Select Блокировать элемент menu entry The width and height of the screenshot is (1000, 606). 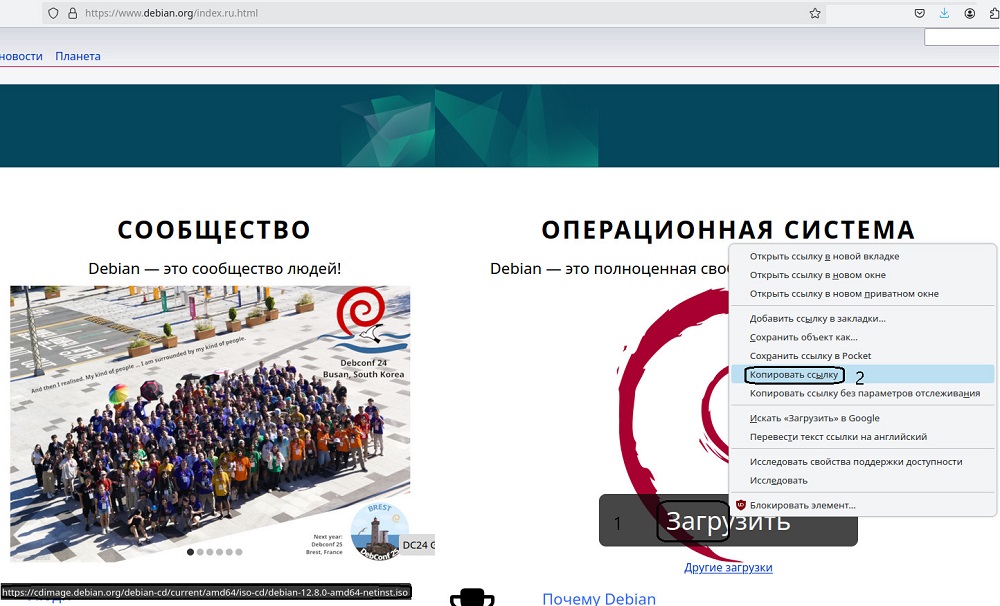tap(862, 505)
